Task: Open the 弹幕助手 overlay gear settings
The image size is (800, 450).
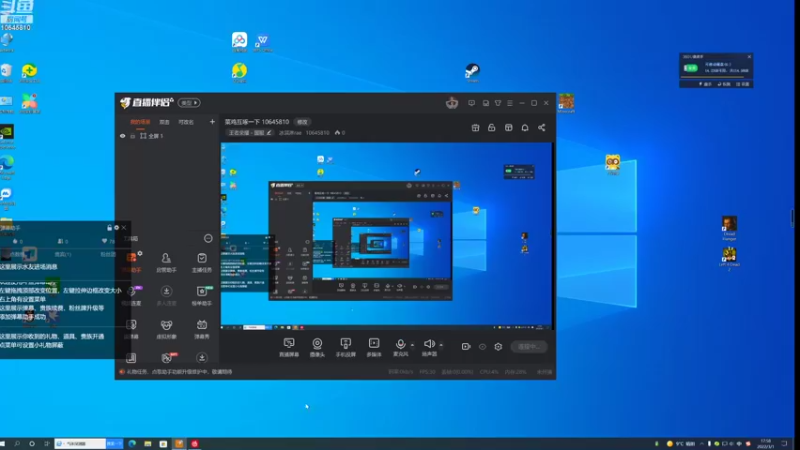Action: 116,228
